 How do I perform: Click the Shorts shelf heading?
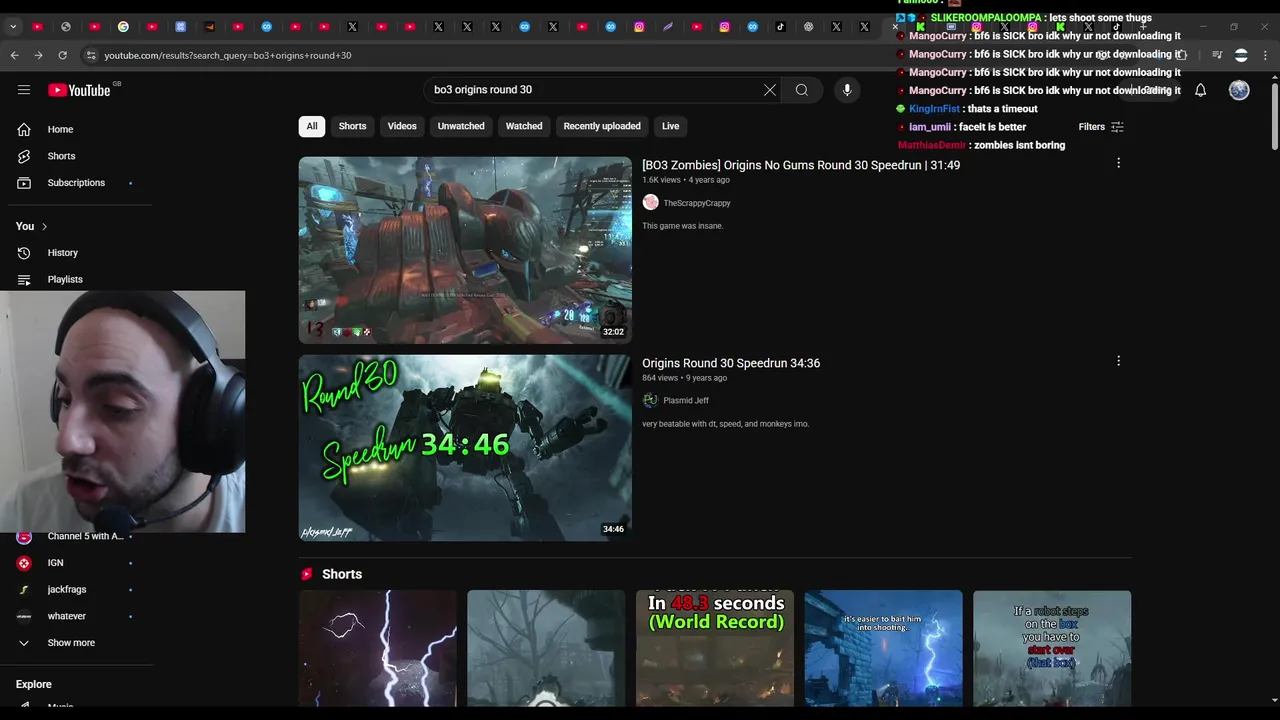pyautogui.click(x=342, y=574)
